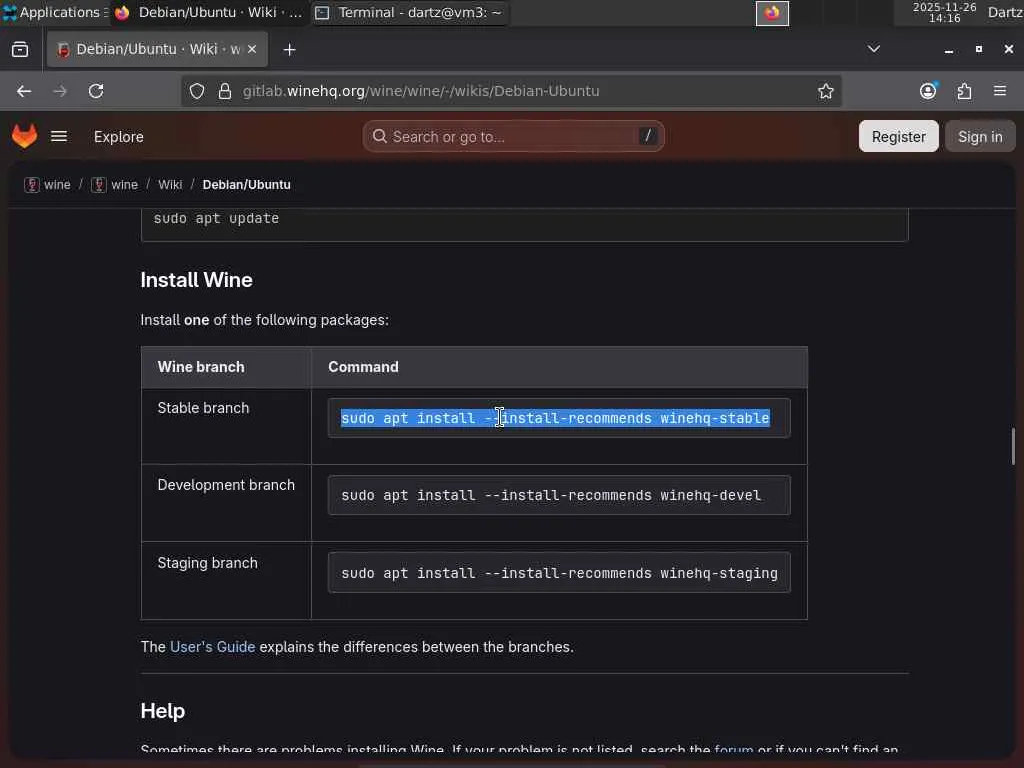This screenshot has height=768, width=1024.
Task: Click the clock in the panel
Action: tap(944, 12)
